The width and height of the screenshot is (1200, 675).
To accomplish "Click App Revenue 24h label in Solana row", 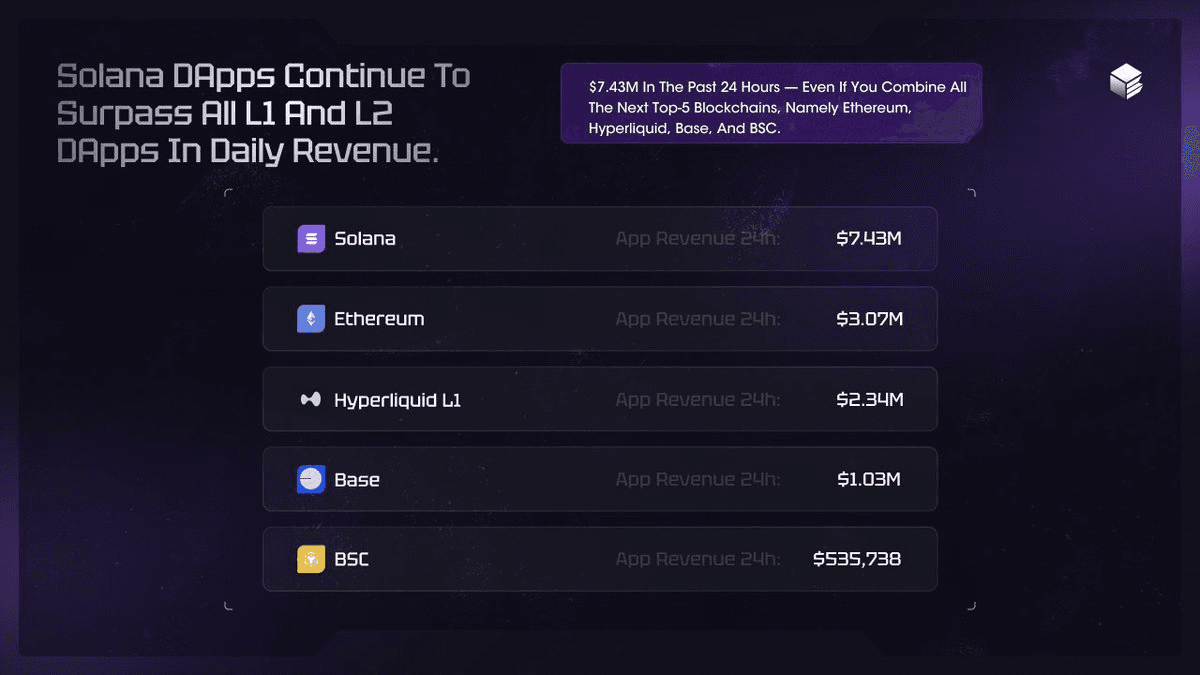I will 698,239.
